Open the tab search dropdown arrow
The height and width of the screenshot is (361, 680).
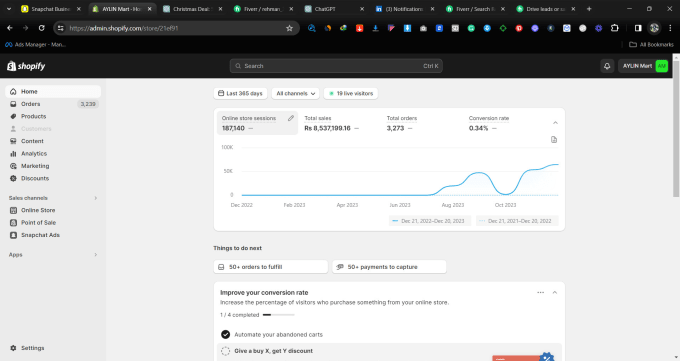click(x=9, y=9)
